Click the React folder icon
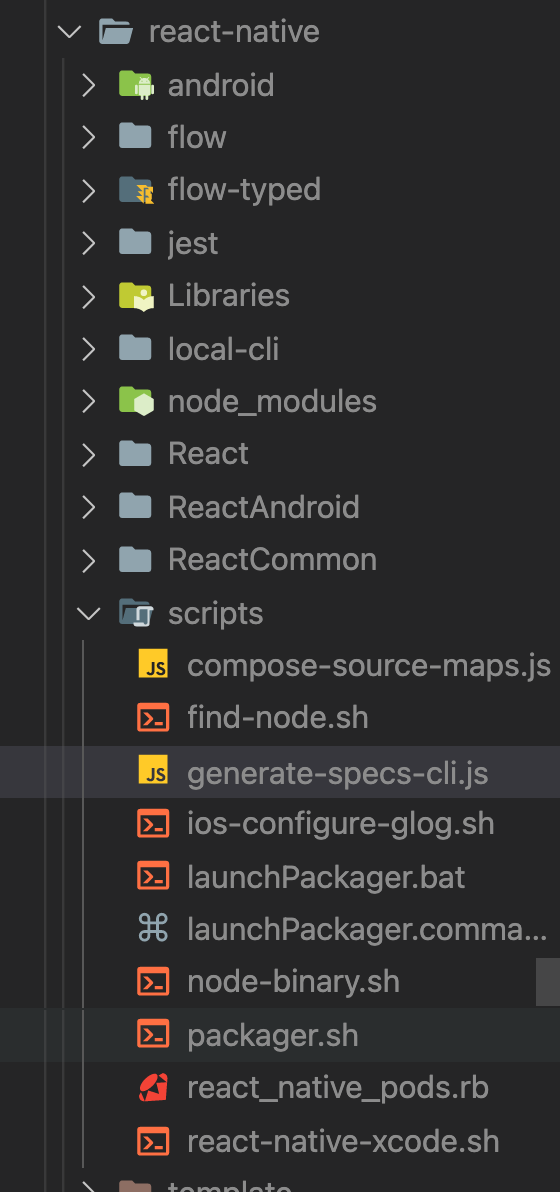The width and height of the screenshot is (560, 1192). tap(135, 453)
